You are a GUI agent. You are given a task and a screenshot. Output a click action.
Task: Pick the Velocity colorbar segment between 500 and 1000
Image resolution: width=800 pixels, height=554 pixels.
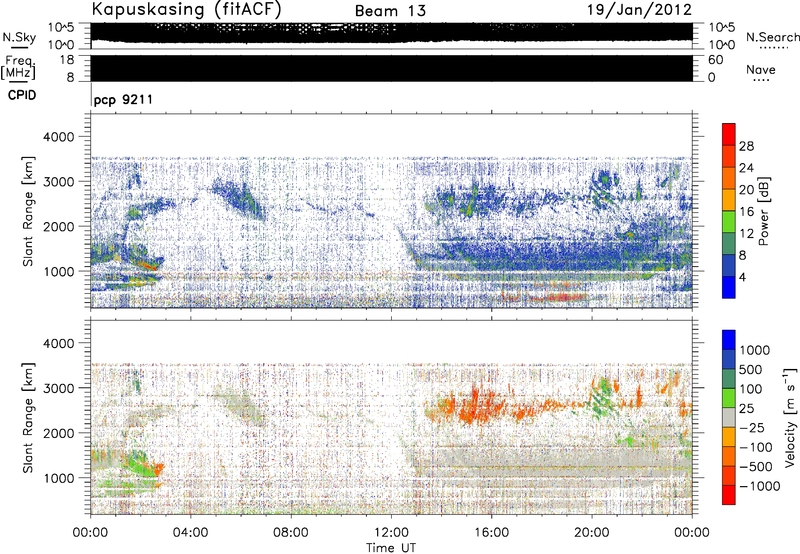729,359
